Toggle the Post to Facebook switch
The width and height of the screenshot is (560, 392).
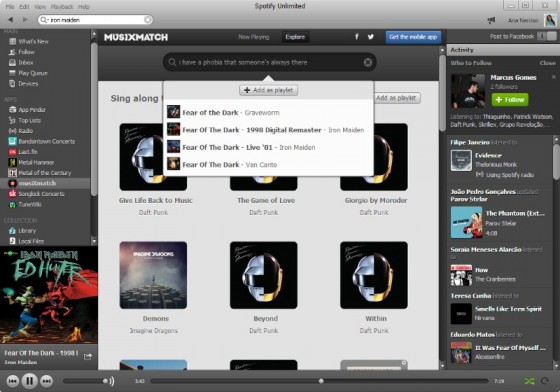click(547, 36)
